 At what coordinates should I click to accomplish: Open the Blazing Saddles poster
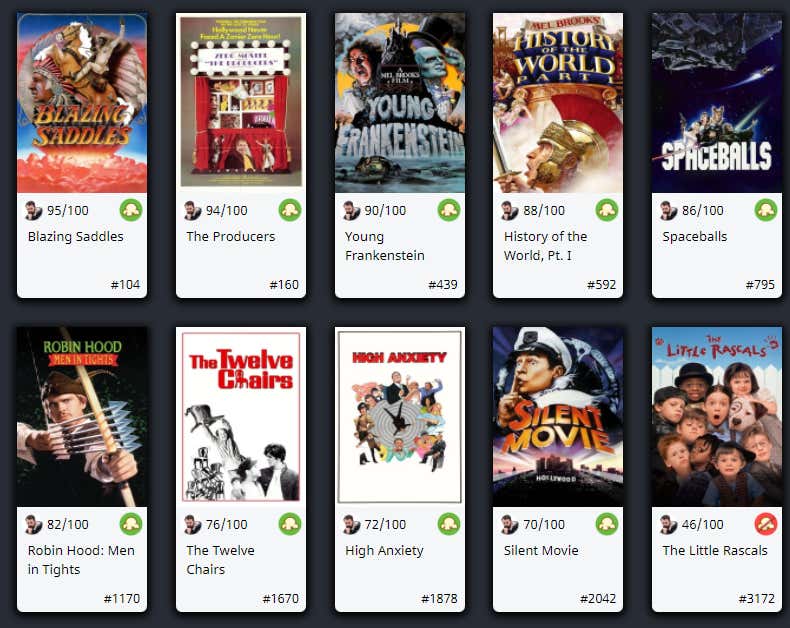(82, 103)
